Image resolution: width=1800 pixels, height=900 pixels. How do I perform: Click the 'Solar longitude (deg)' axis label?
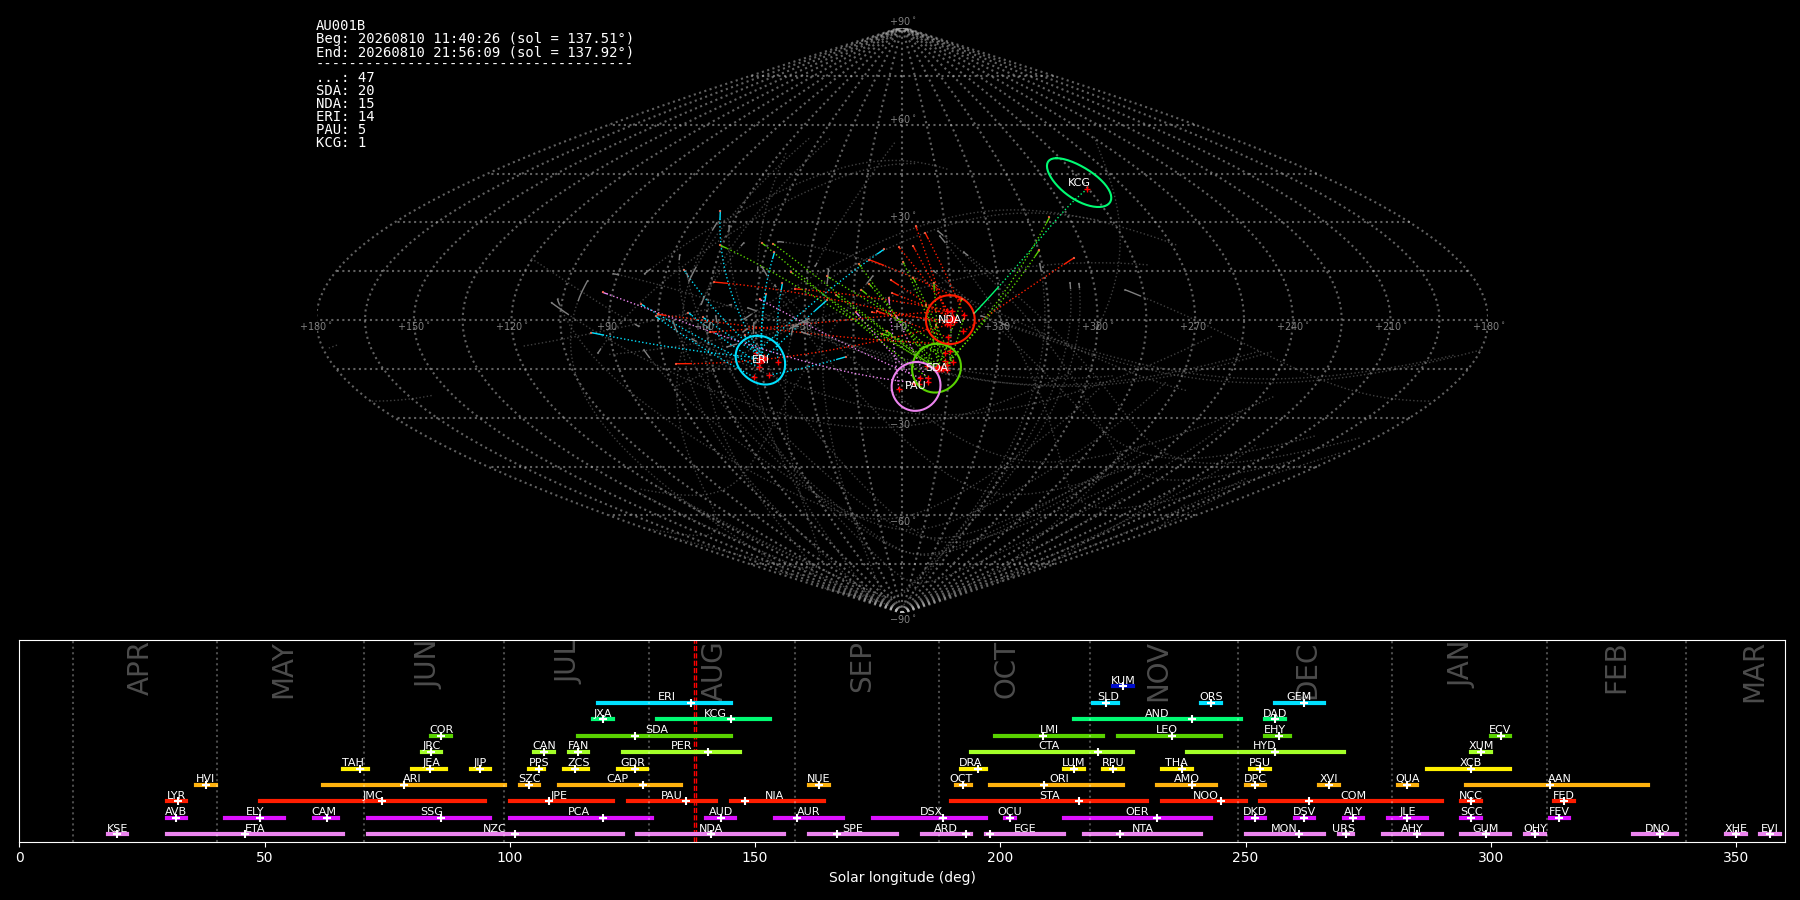902,878
